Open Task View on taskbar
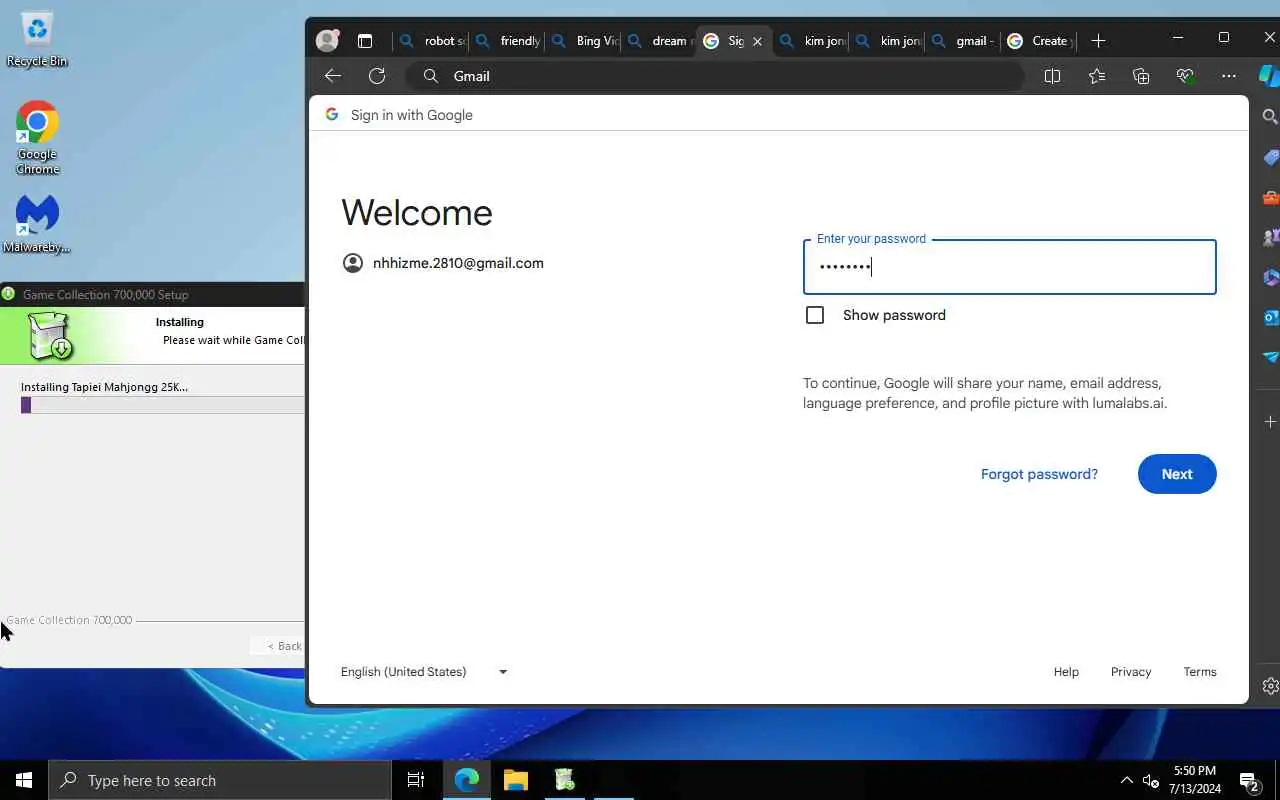Viewport: 1280px width, 800px height. [x=416, y=780]
